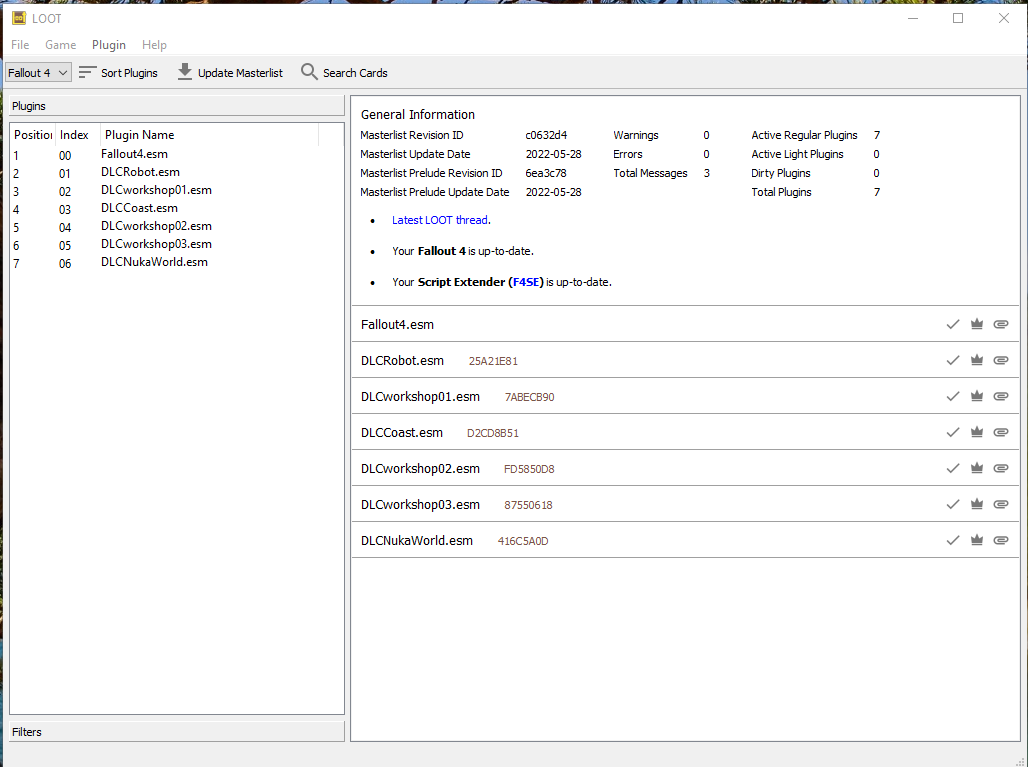Click the checkmark icon on DLCRobot.esm card
This screenshot has height=767, width=1028.
click(953, 360)
